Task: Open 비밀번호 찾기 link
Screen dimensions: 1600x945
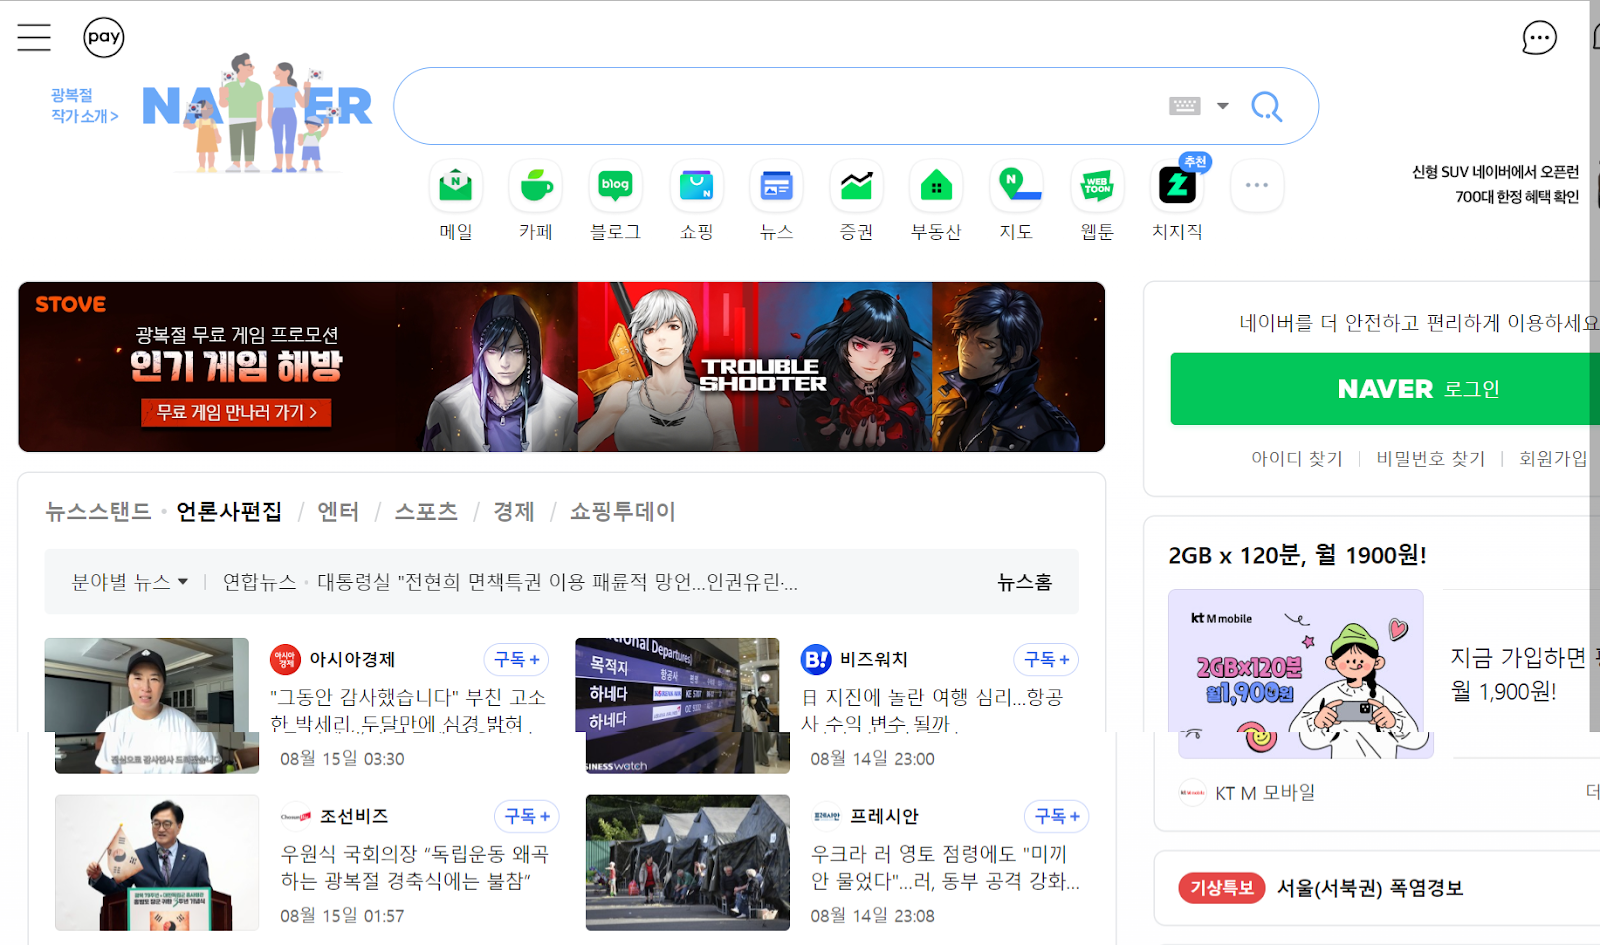Action: [x=1431, y=458]
